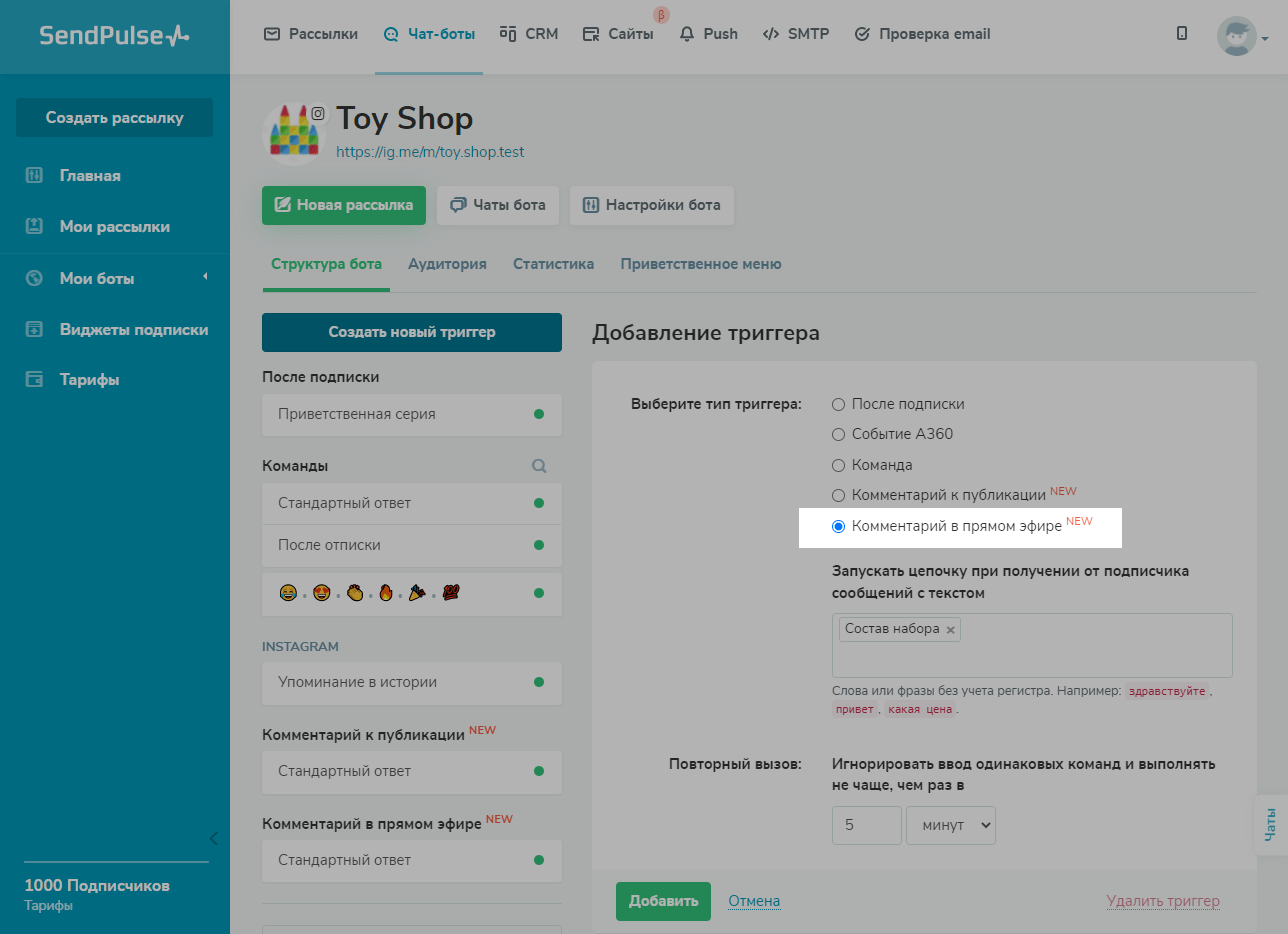Open the минут time unit dropdown
This screenshot has height=934, width=1288.
point(950,825)
